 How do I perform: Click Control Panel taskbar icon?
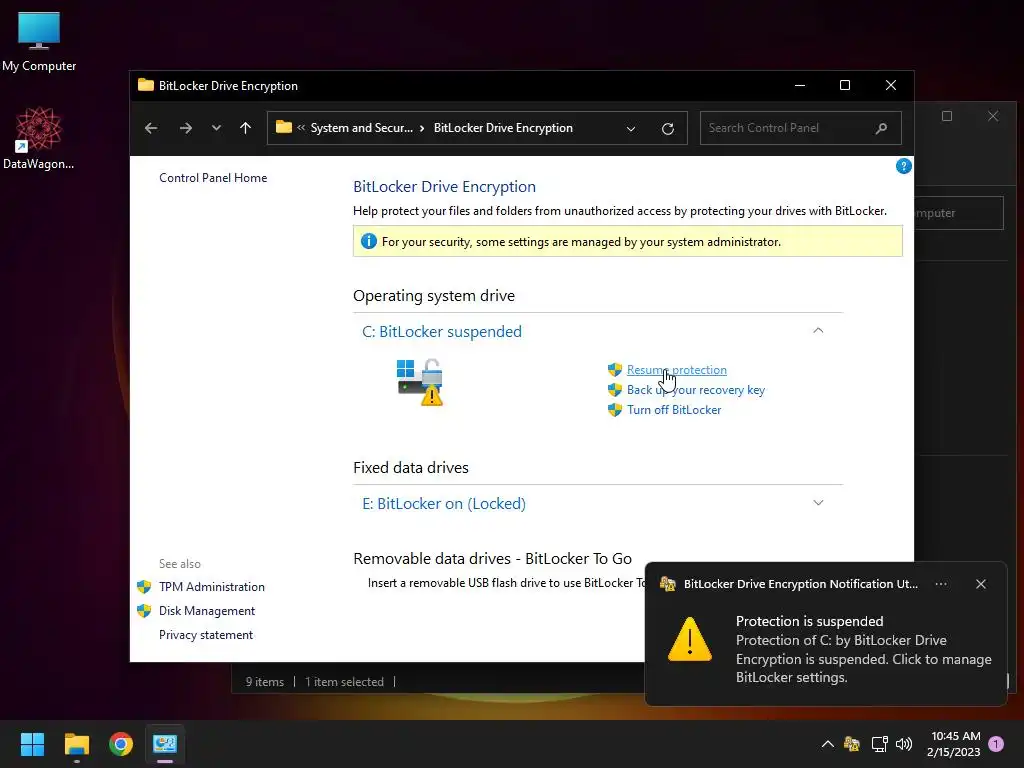[x=165, y=744]
